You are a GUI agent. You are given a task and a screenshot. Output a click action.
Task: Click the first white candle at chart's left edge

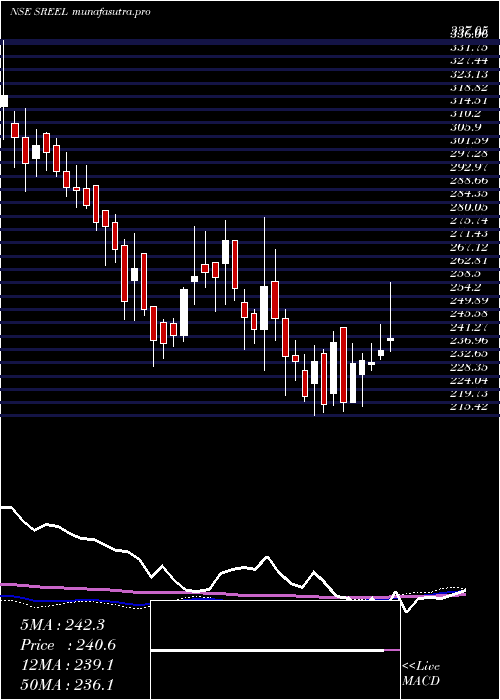coord(4,101)
